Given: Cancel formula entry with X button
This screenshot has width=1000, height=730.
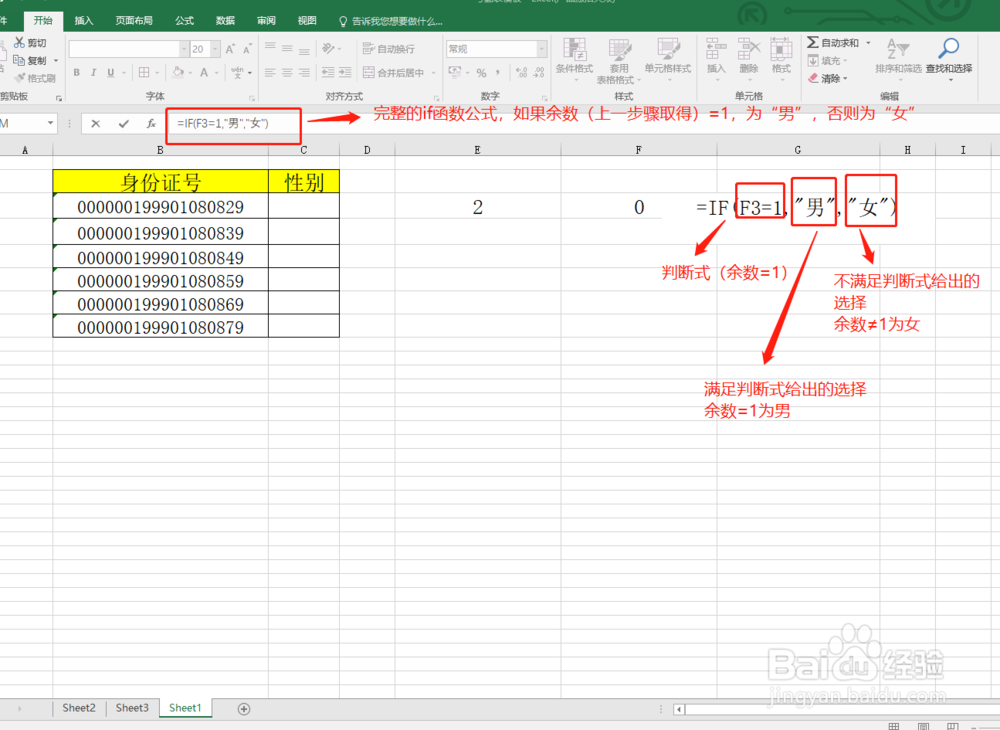Looking at the screenshot, I should pyautogui.click(x=96, y=124).
